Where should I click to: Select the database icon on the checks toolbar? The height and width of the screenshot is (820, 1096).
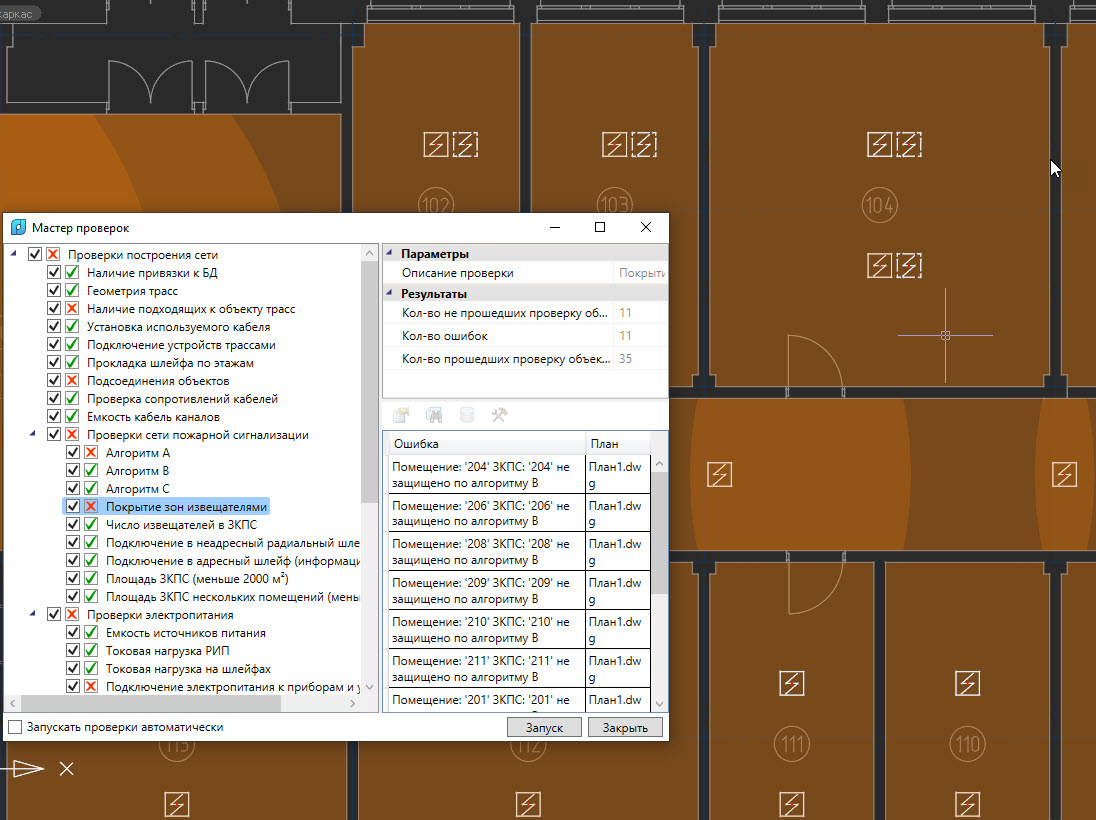point(466,414)
